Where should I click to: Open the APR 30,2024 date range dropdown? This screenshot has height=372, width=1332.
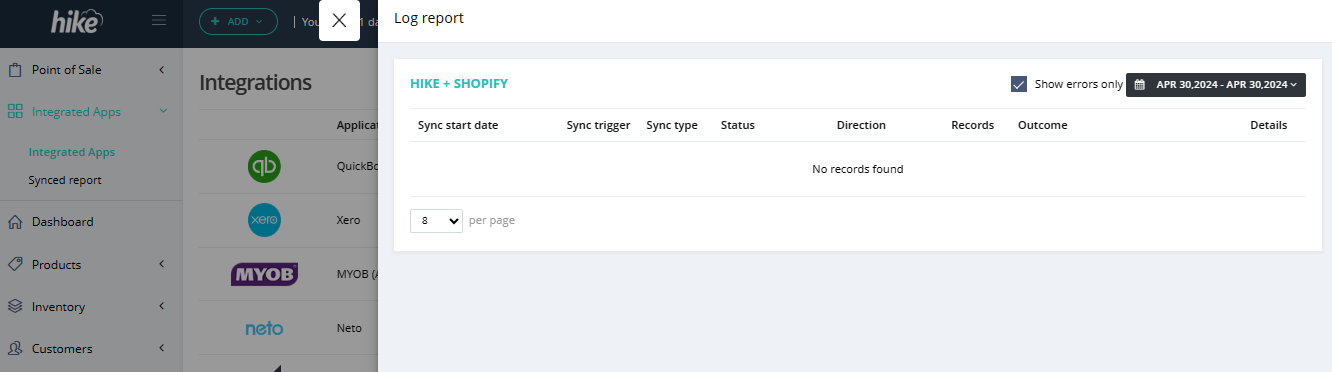[1216, 85]
